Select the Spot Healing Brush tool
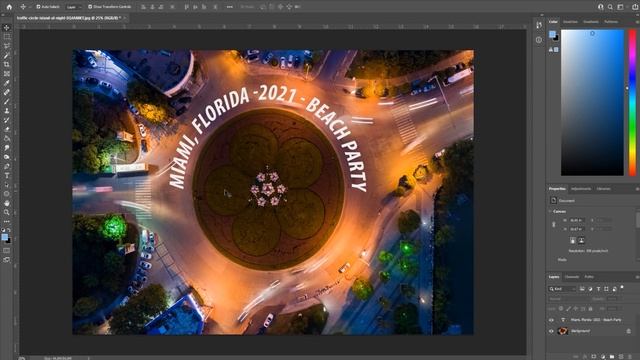This screenshot has width=640, height=360. coord(7,92)
